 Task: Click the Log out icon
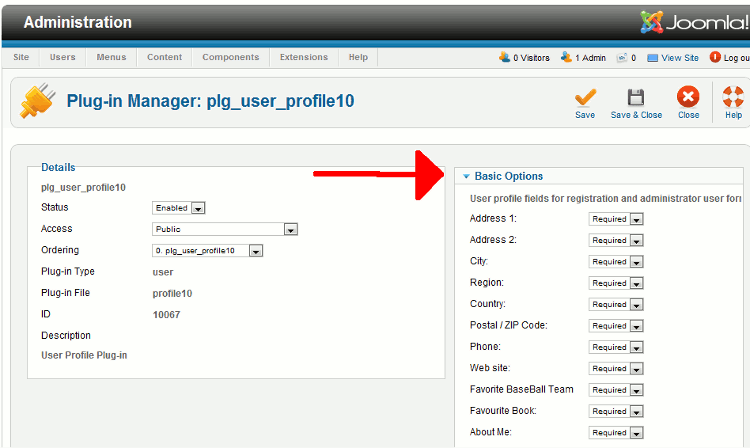[x=715, y=58]
